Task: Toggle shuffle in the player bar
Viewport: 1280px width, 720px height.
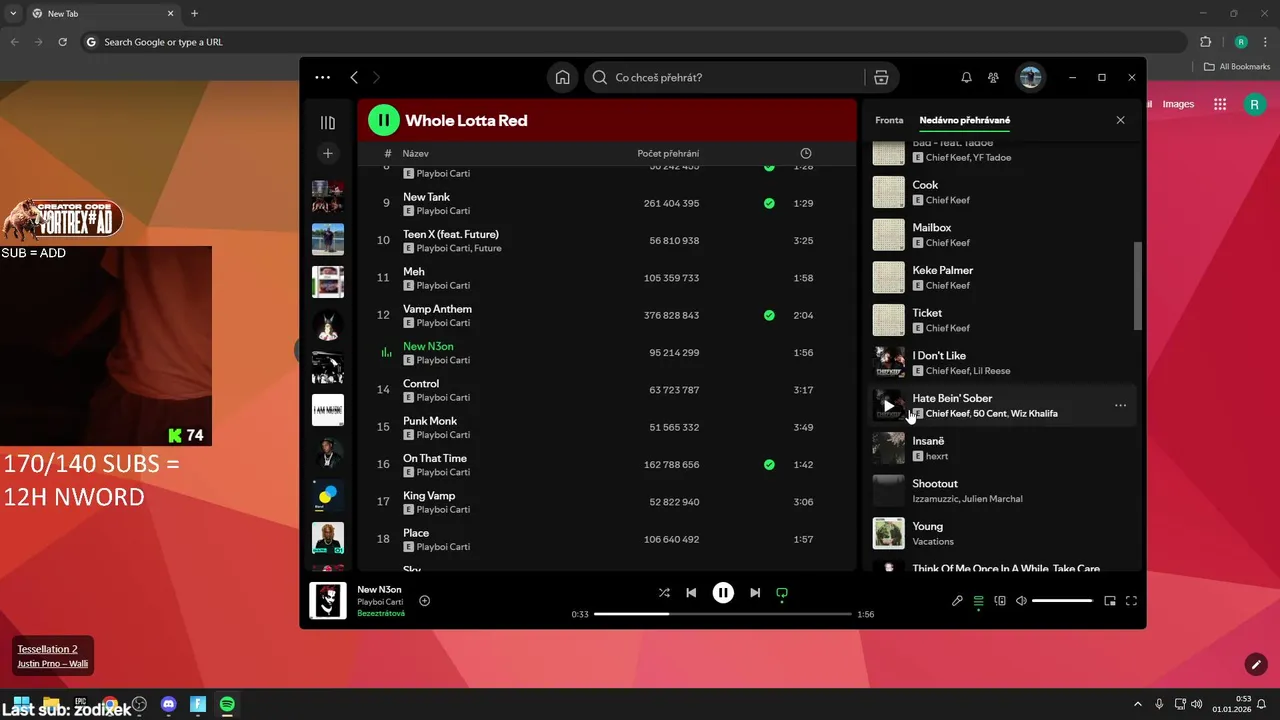Action: point(664,593)
